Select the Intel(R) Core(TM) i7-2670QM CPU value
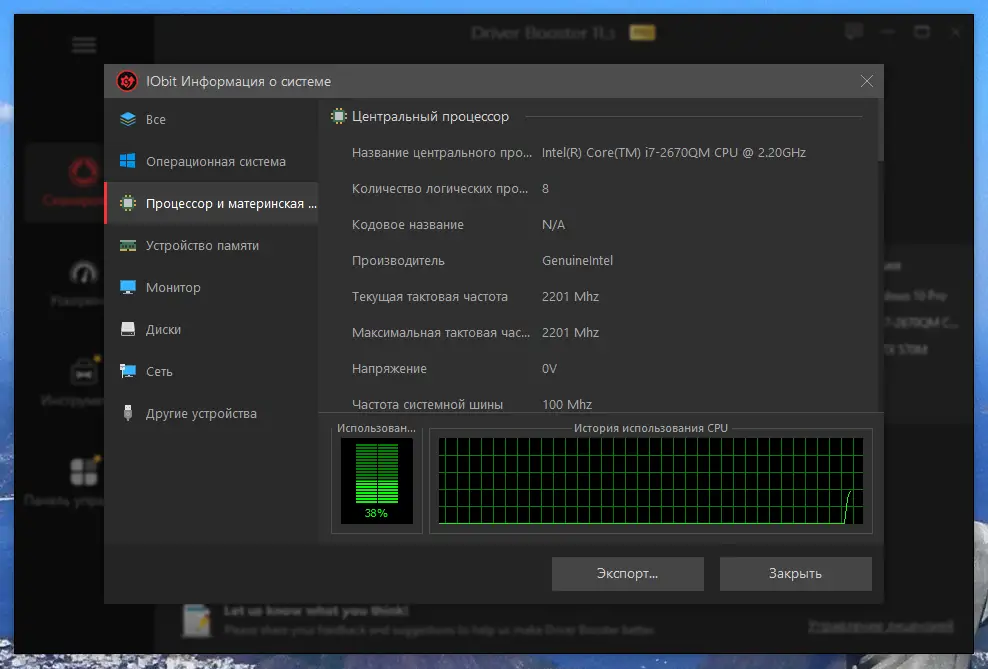Screen dimensions: 988x669 [674, 152]
